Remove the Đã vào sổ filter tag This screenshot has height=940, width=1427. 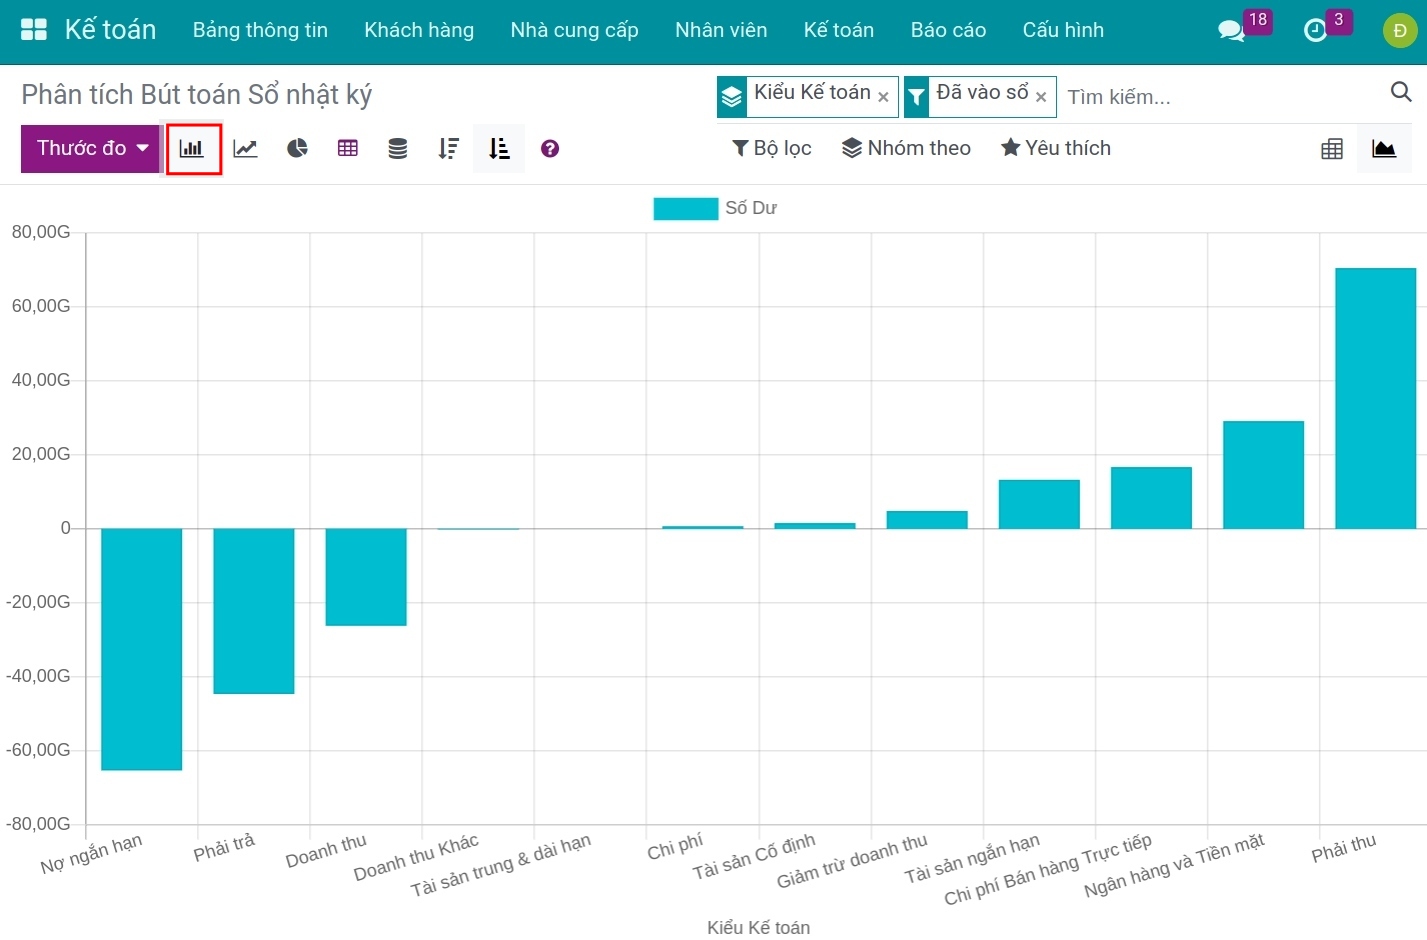click(x=1041, y=97)
